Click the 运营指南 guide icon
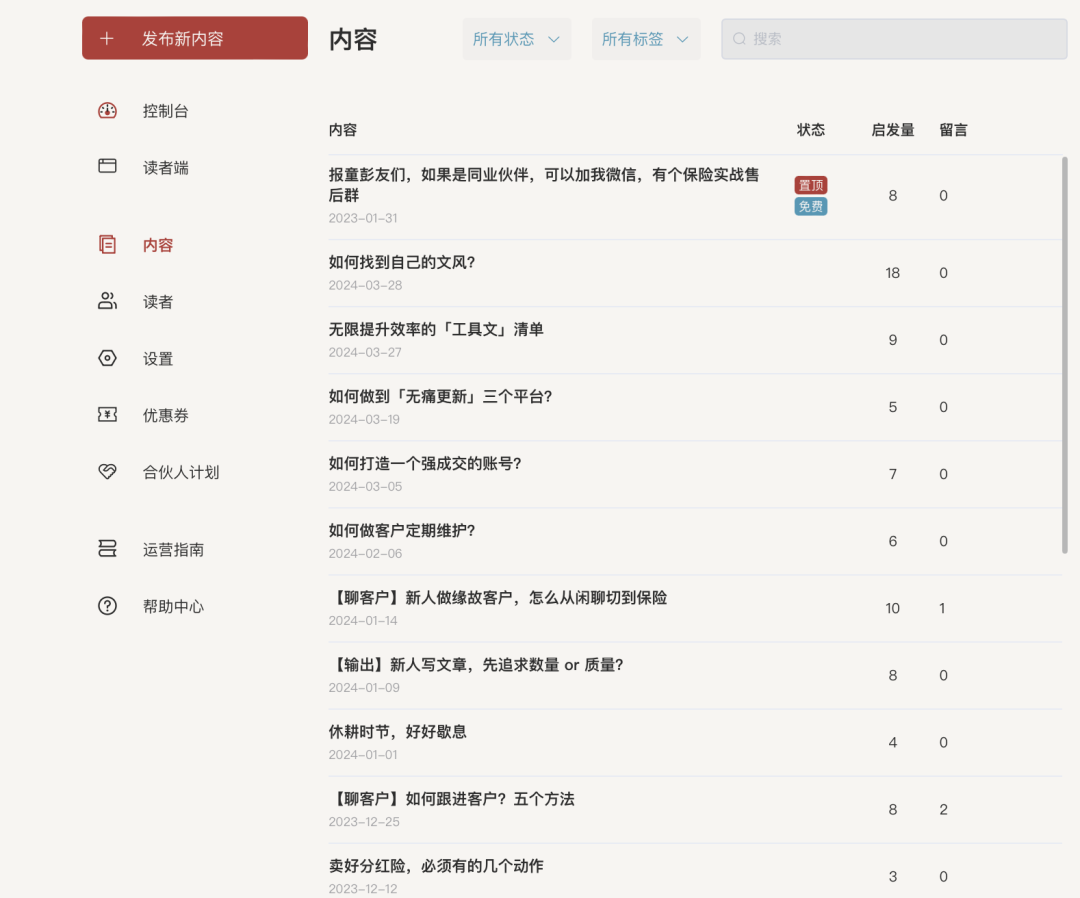The width and height of the screenshot is (1080, 898). click(107, 549)
